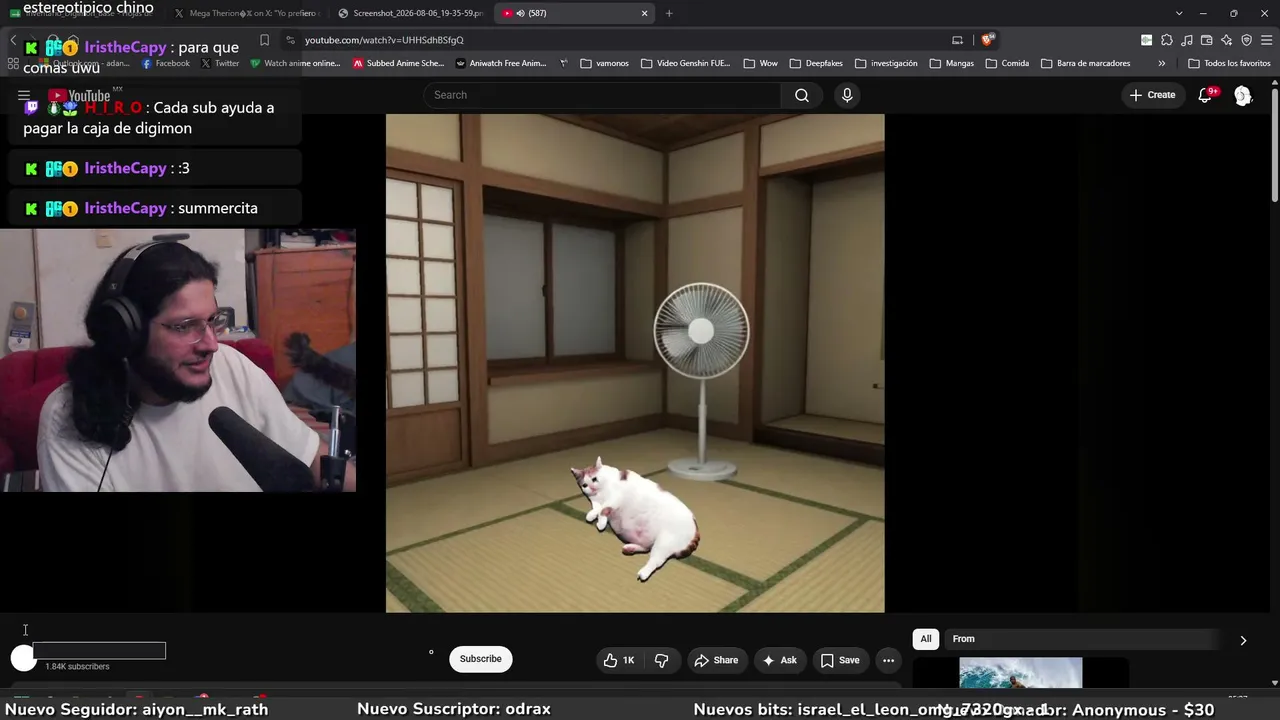Click the channel avatar under the video
This screenshot has height=720, width=1280.
tap(23, 658)
